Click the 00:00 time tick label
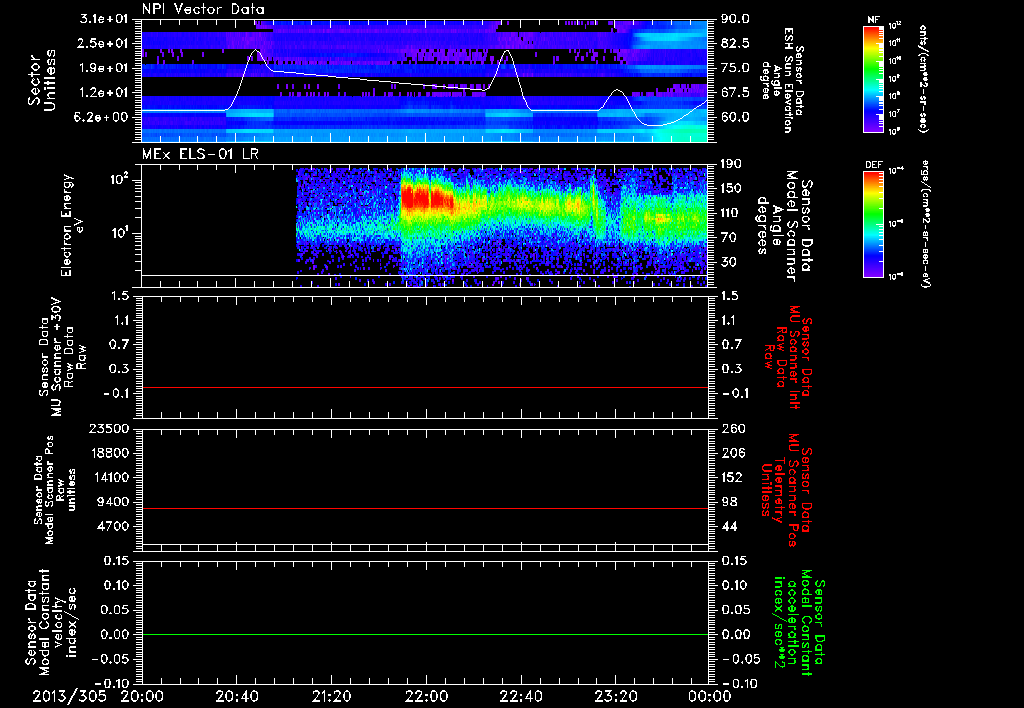 click(710, 696)
